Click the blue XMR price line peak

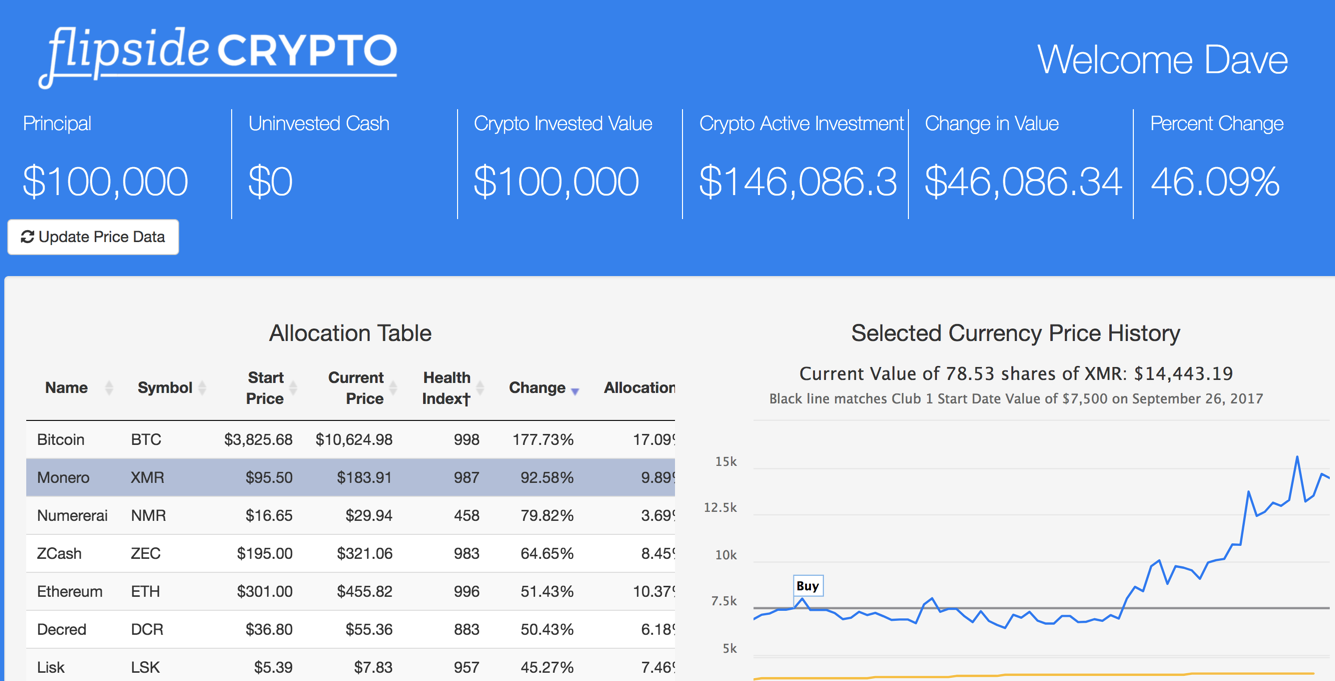click(x=1297, y=458)
